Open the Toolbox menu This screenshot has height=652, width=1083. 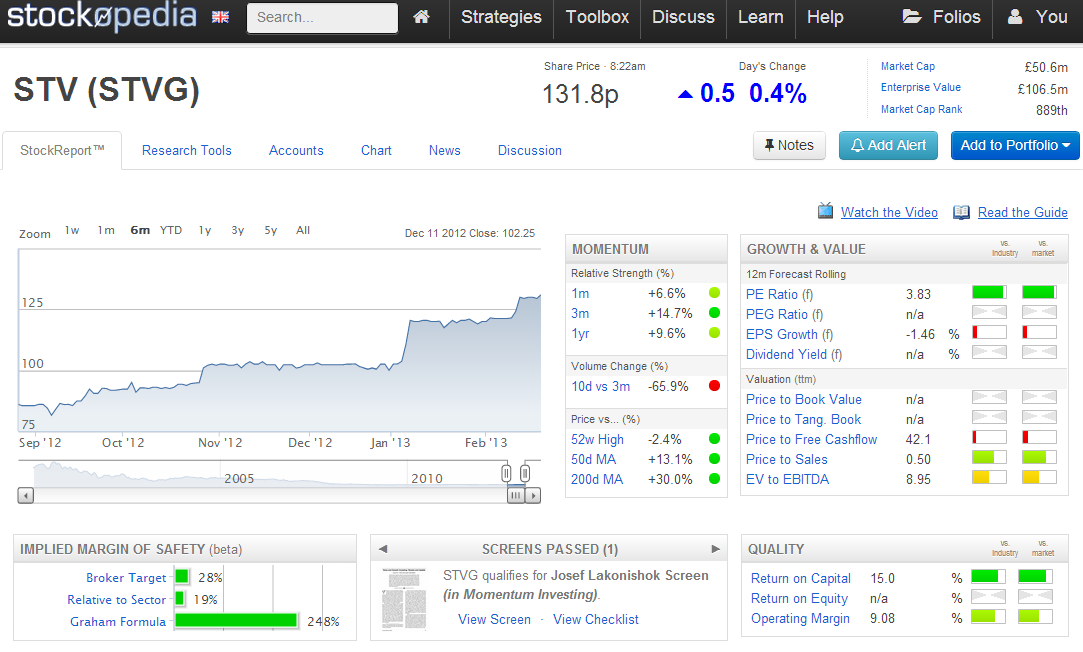[597, 17]
